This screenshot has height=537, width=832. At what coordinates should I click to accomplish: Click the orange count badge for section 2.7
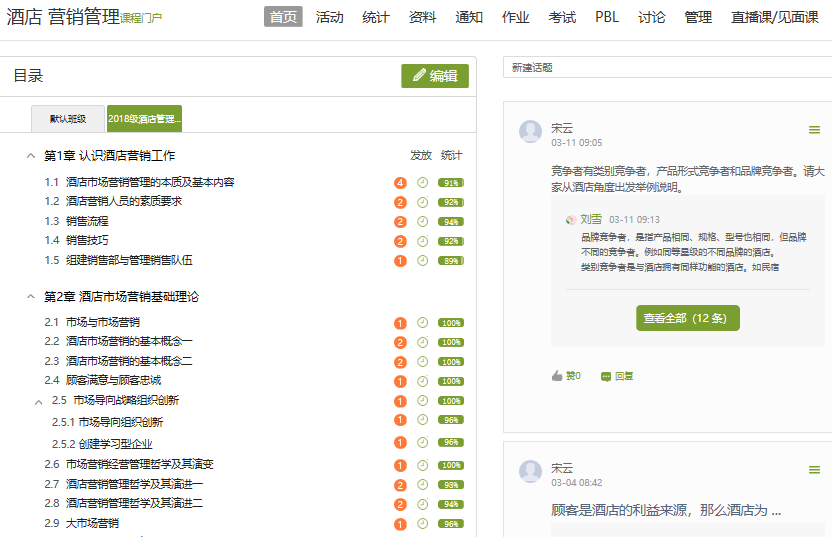400,484
